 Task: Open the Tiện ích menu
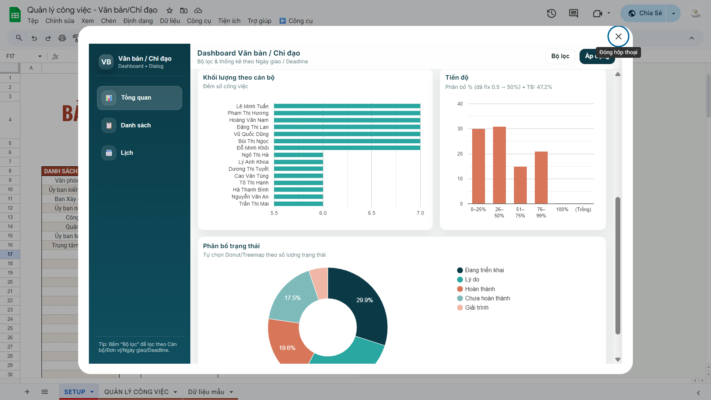click(x=228, y=20)
